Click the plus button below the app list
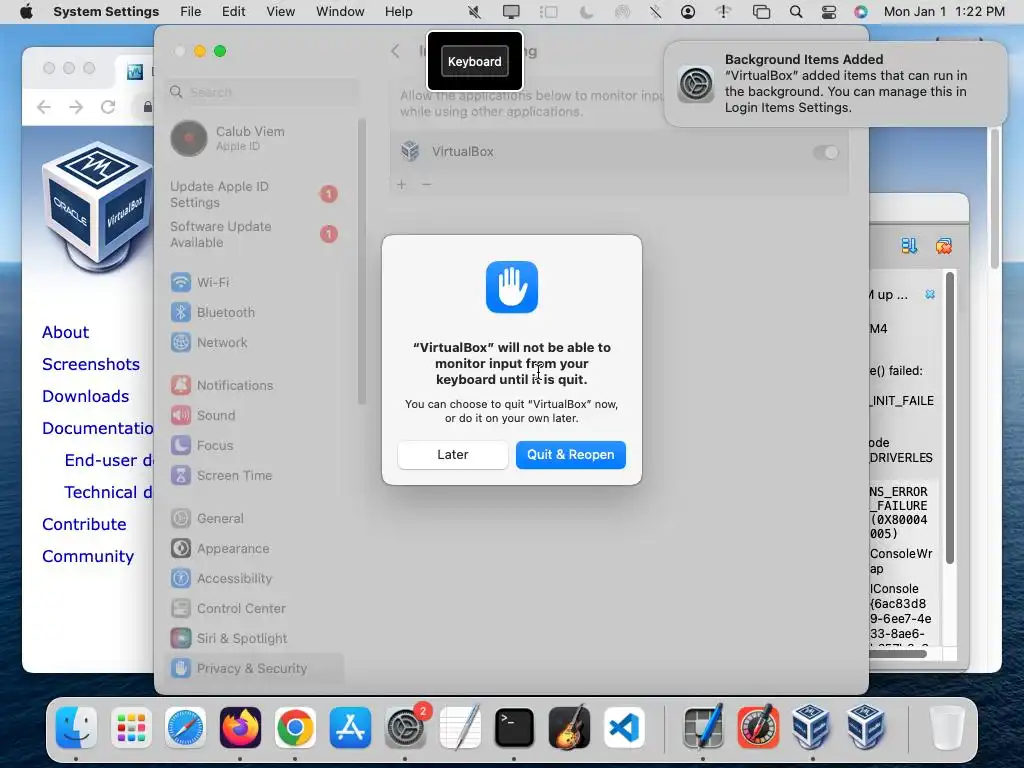This screenshot has width=1024, height=768. [x=402, y=185]
